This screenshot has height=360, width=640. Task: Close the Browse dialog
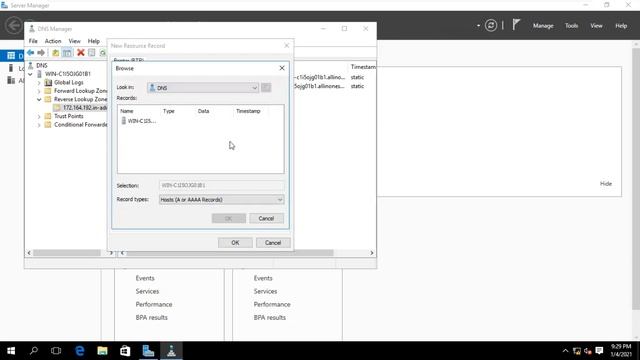pos(282,68)
